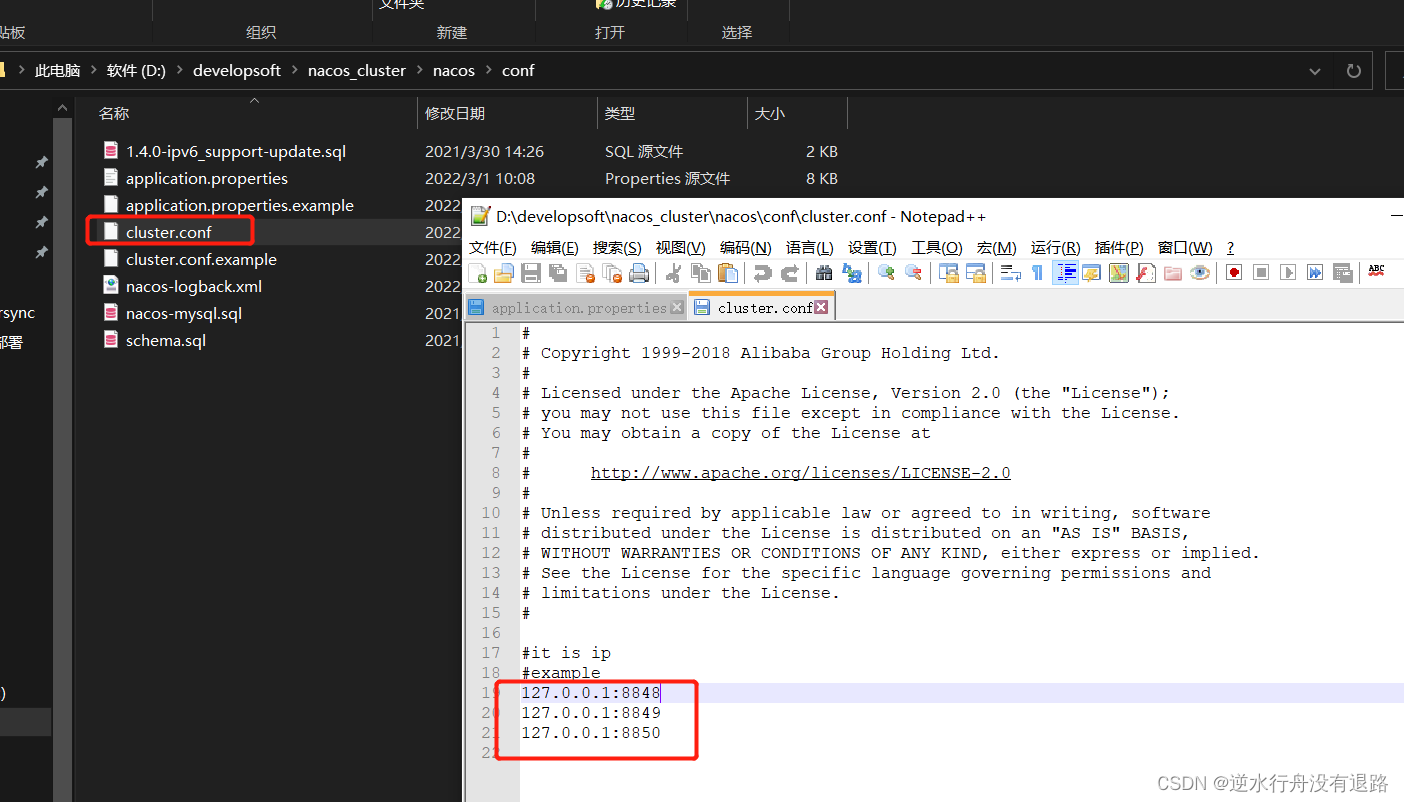Open Folder as Workspace icon

(1173, 272)
